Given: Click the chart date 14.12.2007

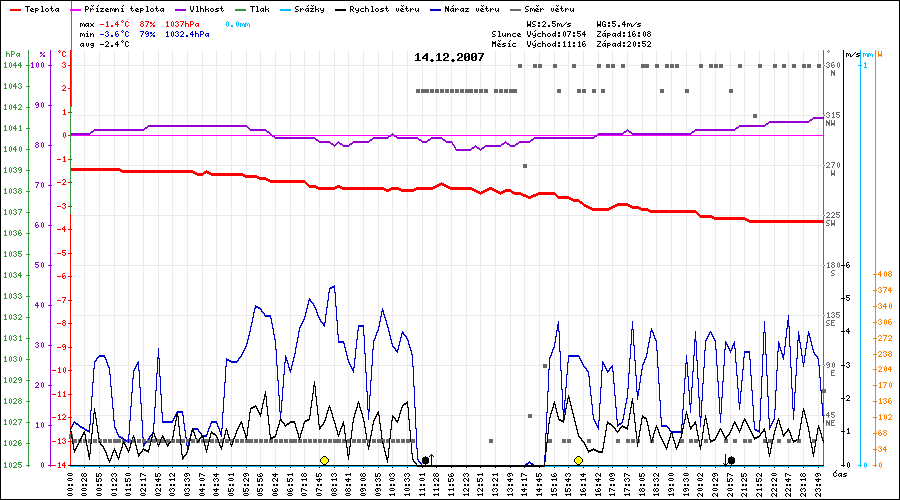Looking at the screenshot, I should [x=449, y=57].
